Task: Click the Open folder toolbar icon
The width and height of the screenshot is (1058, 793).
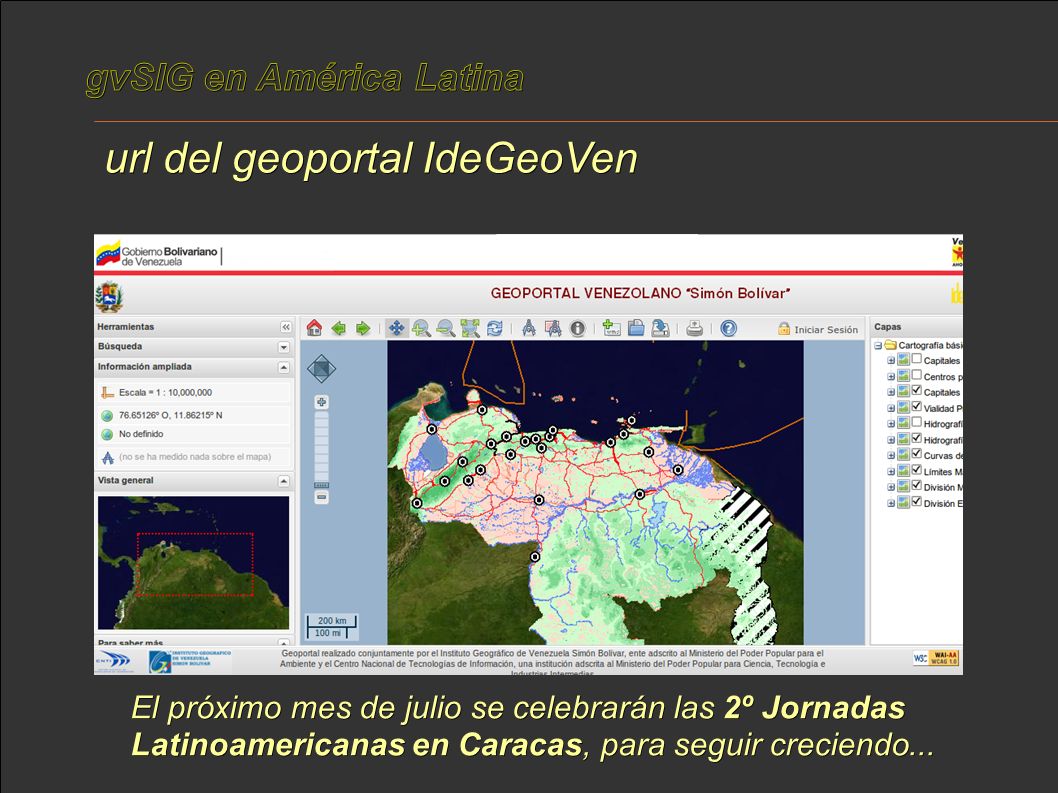Action: pos(636,329)
